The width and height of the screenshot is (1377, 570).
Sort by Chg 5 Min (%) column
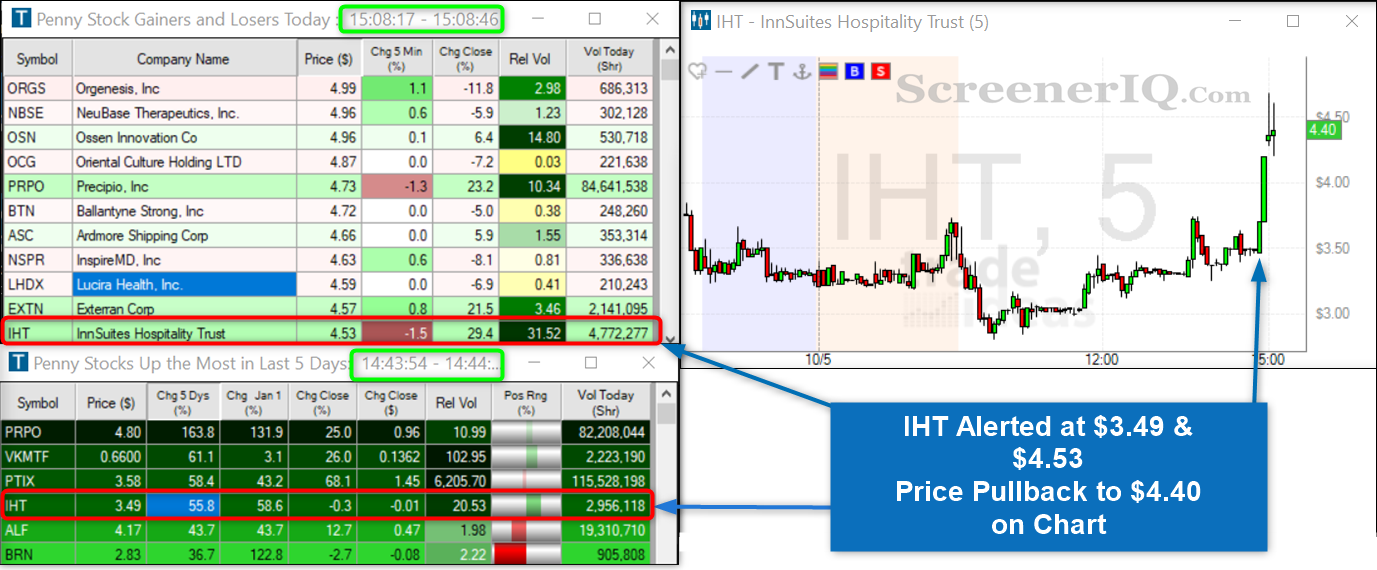[397, 60]
